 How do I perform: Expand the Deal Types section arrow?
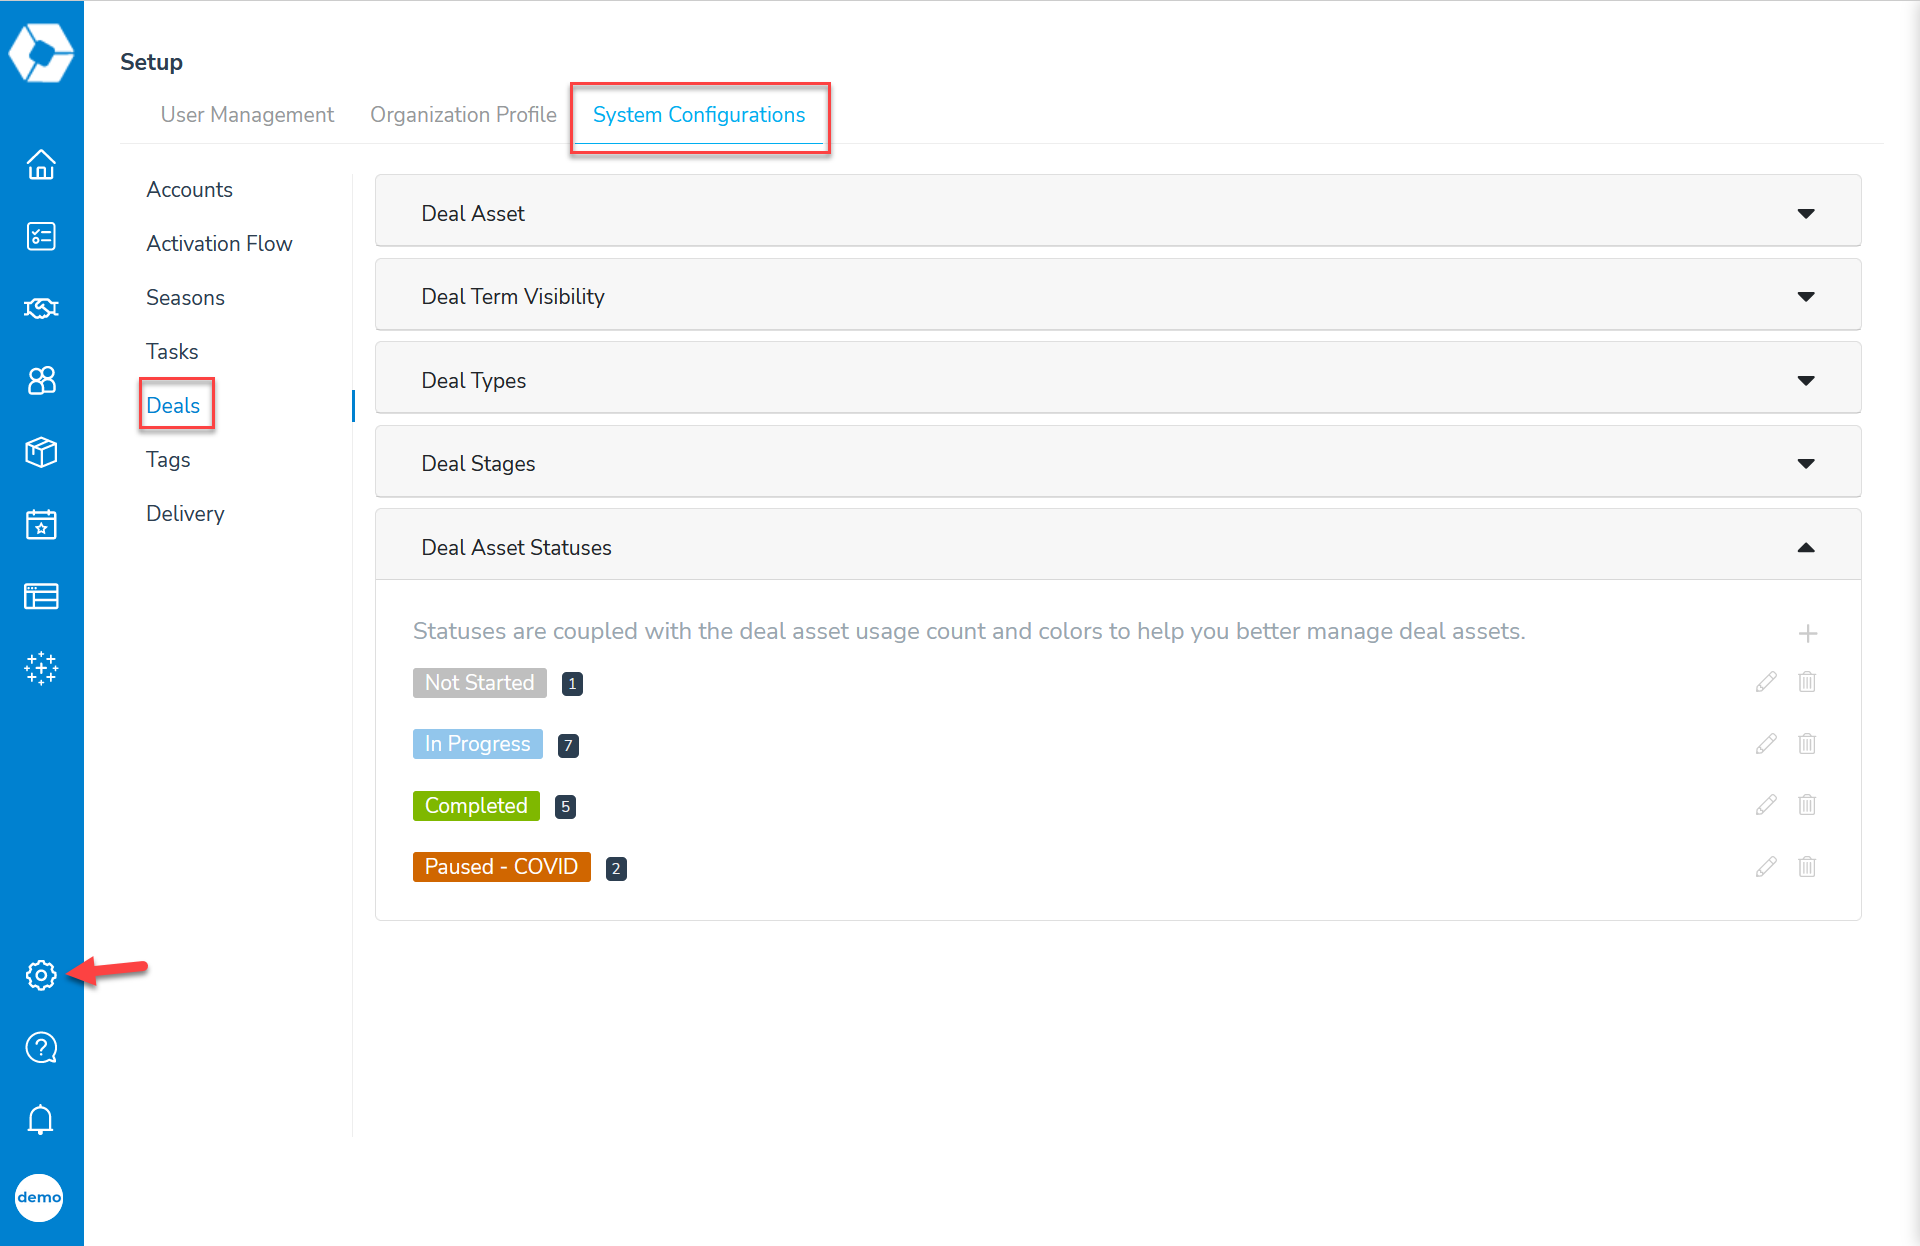(1806, 381)
